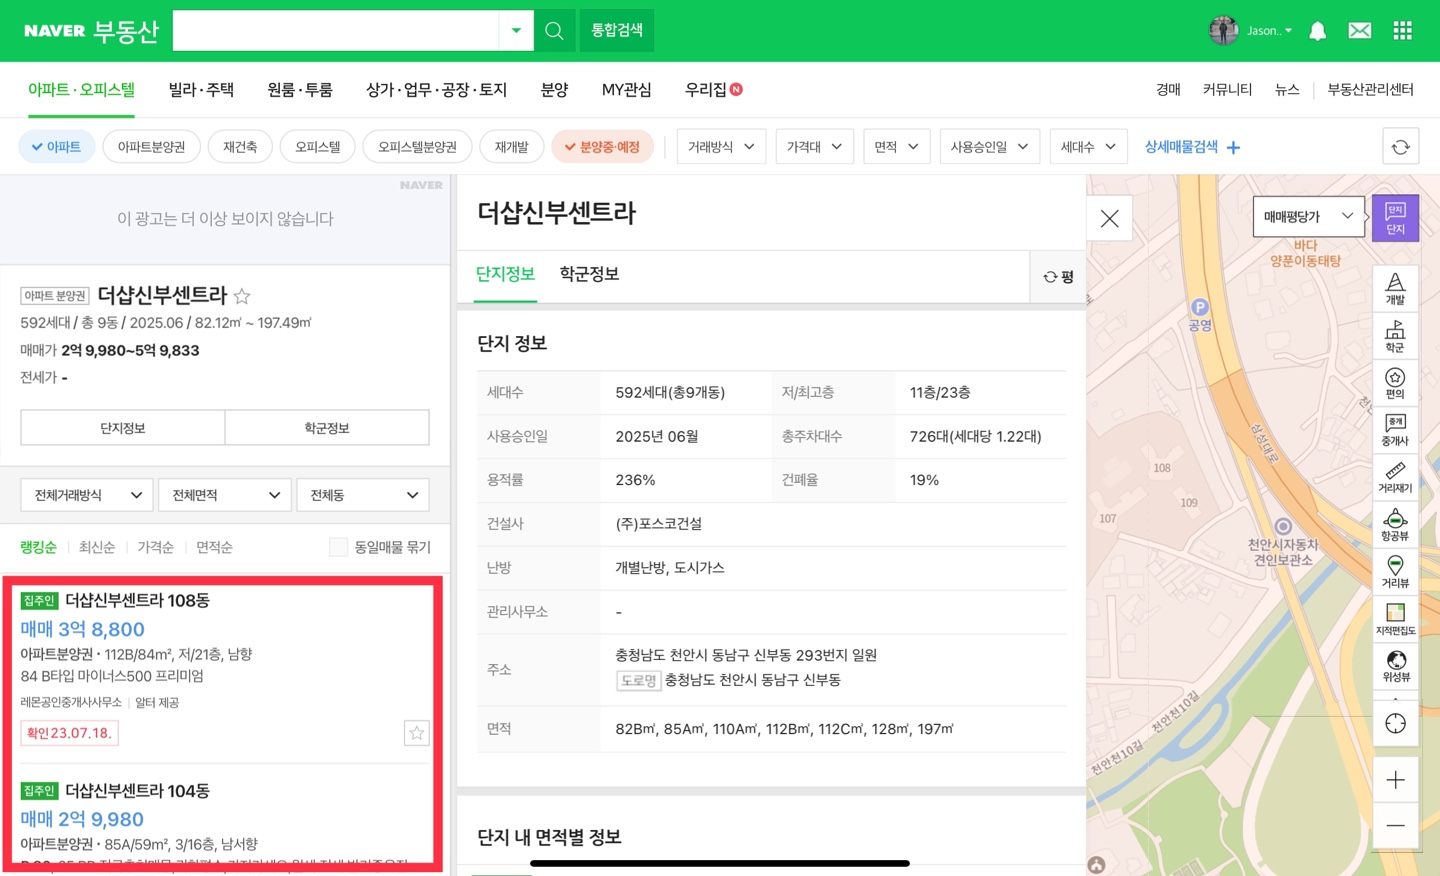Toggle the 분양중·예정 filter chip
1440x876 pixels.
click(602, 147)
